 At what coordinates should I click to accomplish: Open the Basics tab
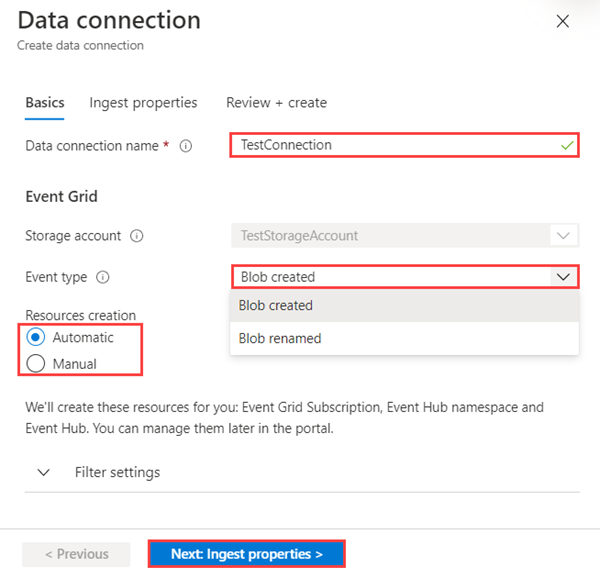[45, 103]
